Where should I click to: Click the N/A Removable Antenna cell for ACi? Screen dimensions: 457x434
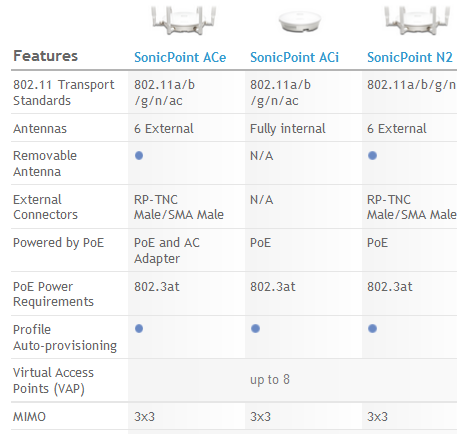point(262,156)
